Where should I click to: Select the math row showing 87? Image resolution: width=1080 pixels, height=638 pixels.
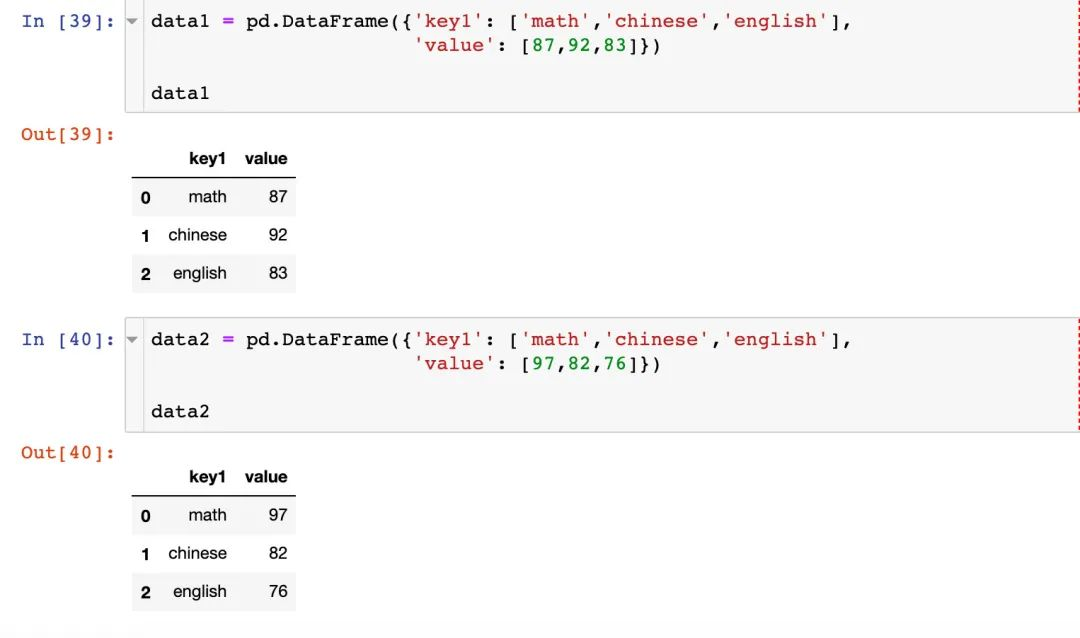pyautogui.click(x=214, y=197)
